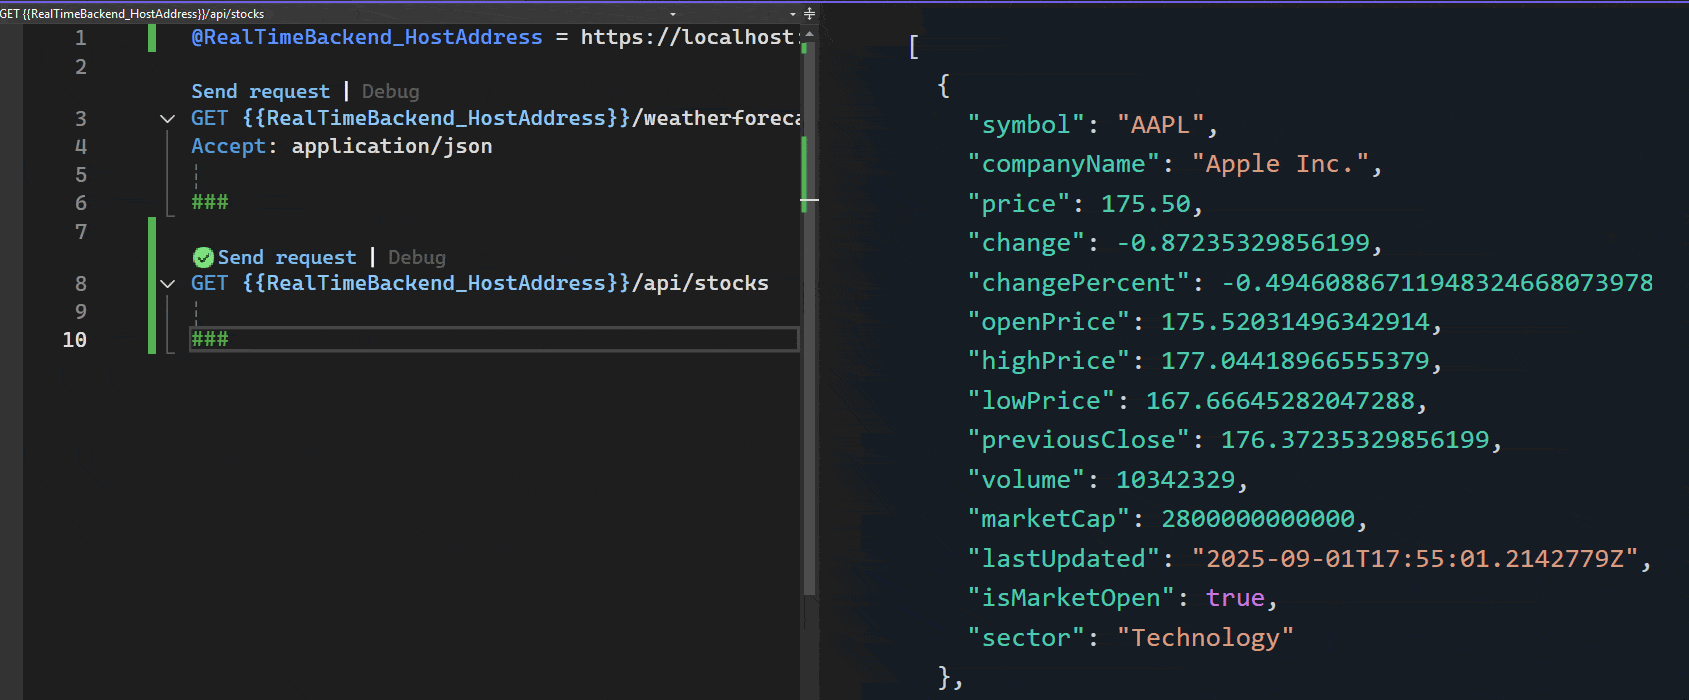Click the green success checkmark icon
1689x700 pixels.
pyautogui.click(x=203, y=257)
